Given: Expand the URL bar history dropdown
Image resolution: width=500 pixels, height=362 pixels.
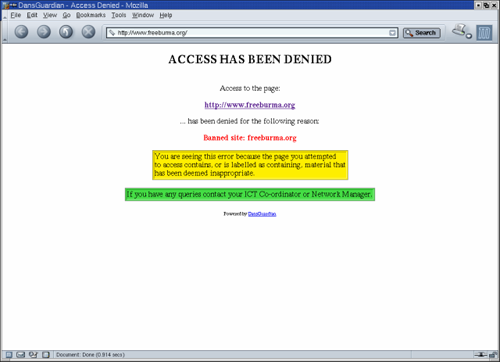Looking at the screenshot, I should 393,33.
